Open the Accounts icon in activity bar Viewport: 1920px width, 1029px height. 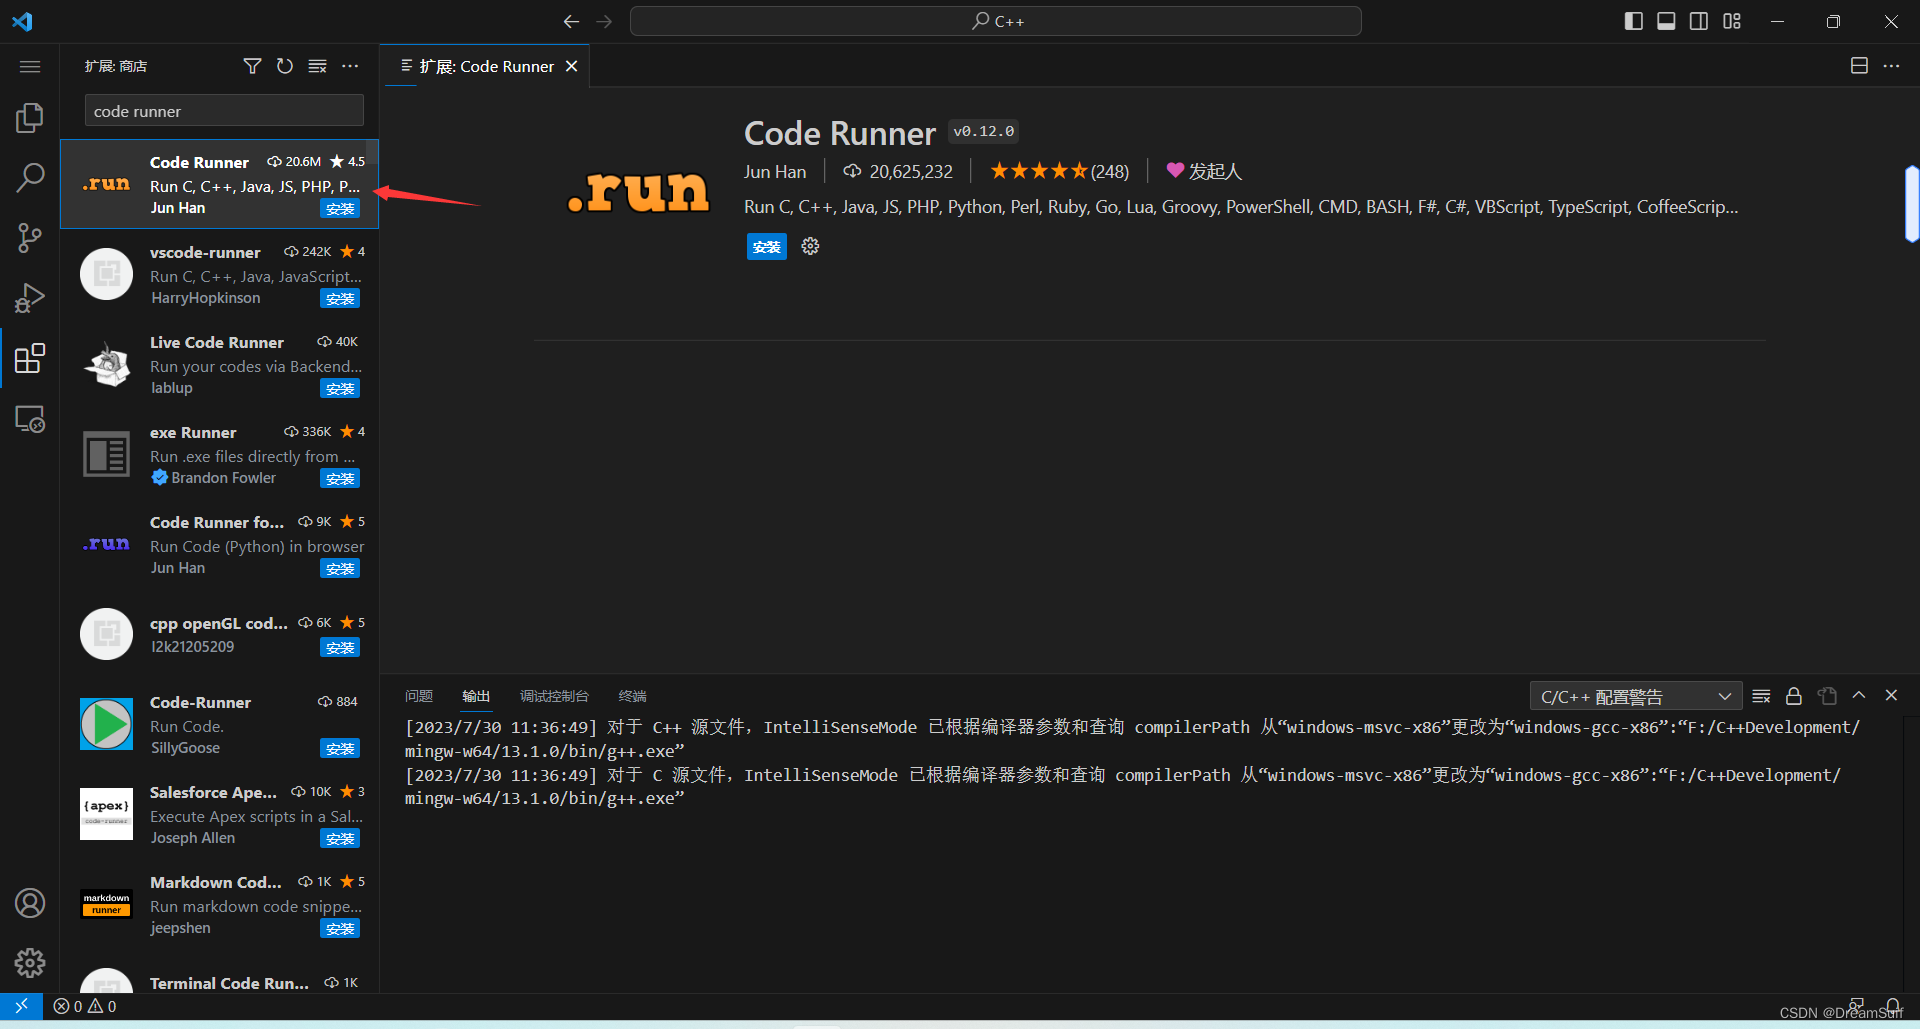[30, 903]
